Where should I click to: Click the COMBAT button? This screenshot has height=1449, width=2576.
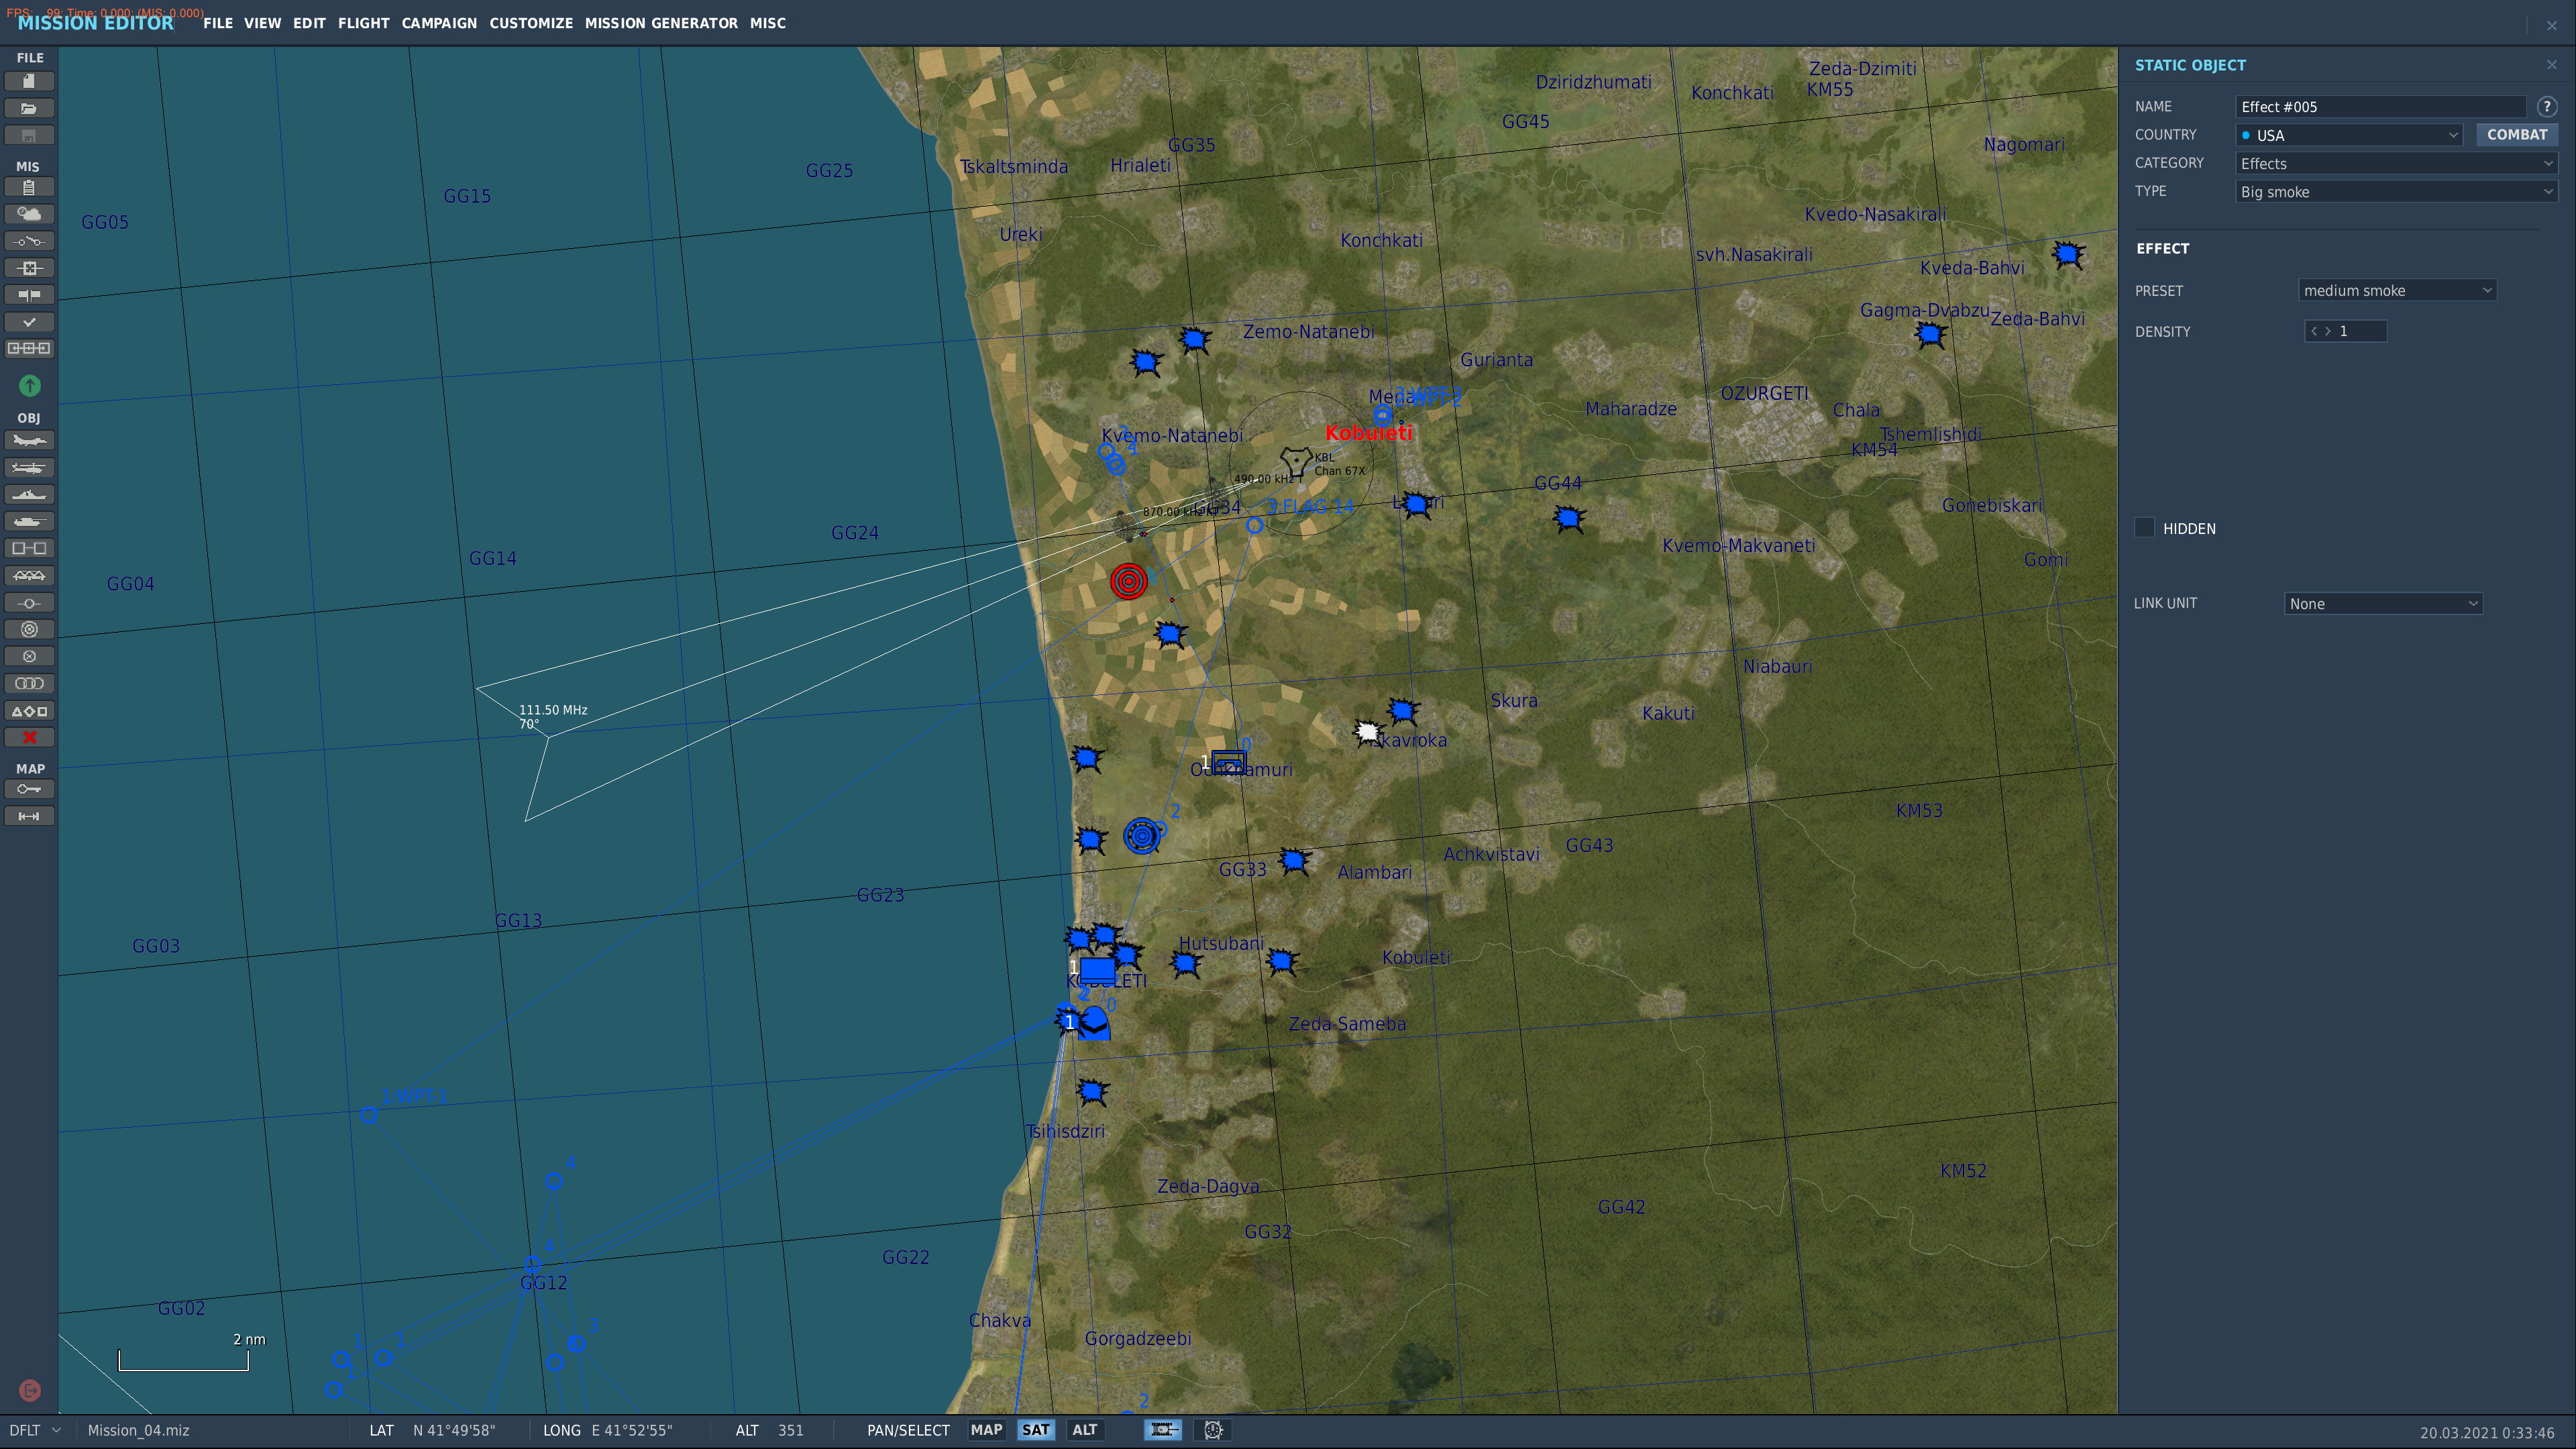pos(2516,135)
